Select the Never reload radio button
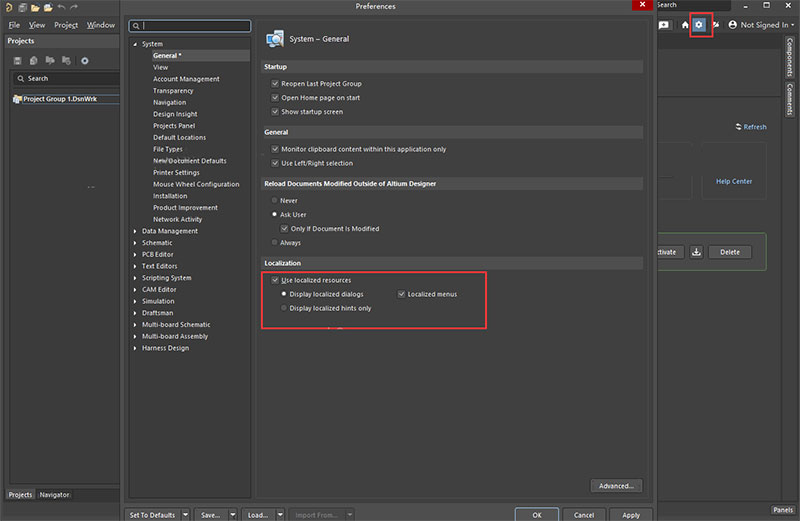Screen dimensions: 800x521 274,201
